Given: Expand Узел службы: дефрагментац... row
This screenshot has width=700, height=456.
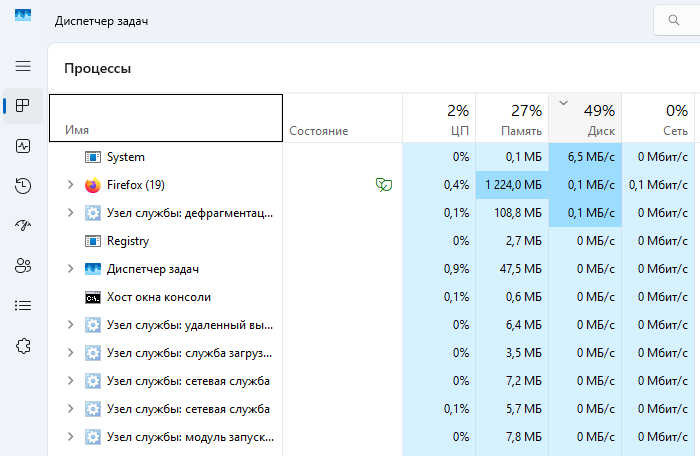Looking at the screenshot, I should (x=70, y=213).
